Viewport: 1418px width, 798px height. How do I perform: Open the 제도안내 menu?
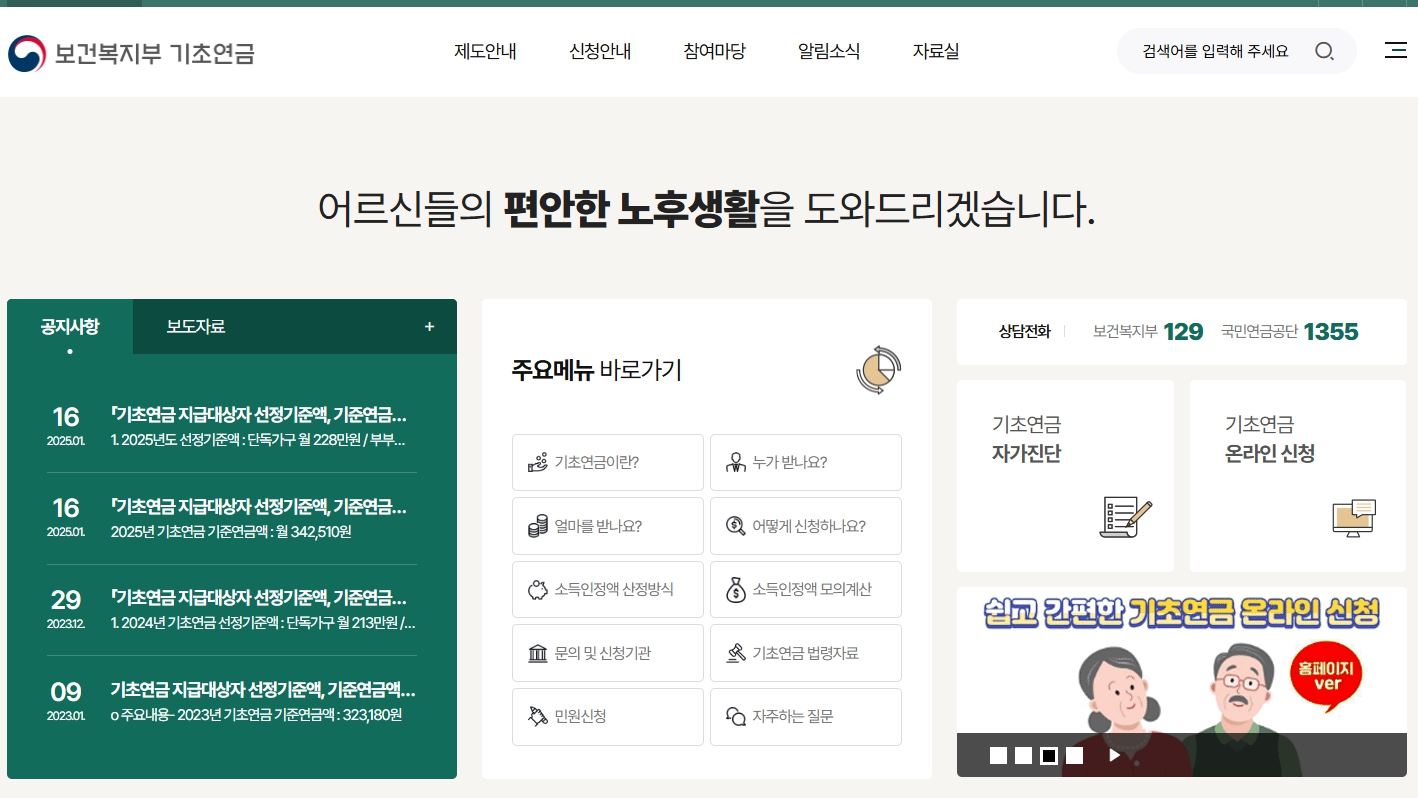pos(485,51)
